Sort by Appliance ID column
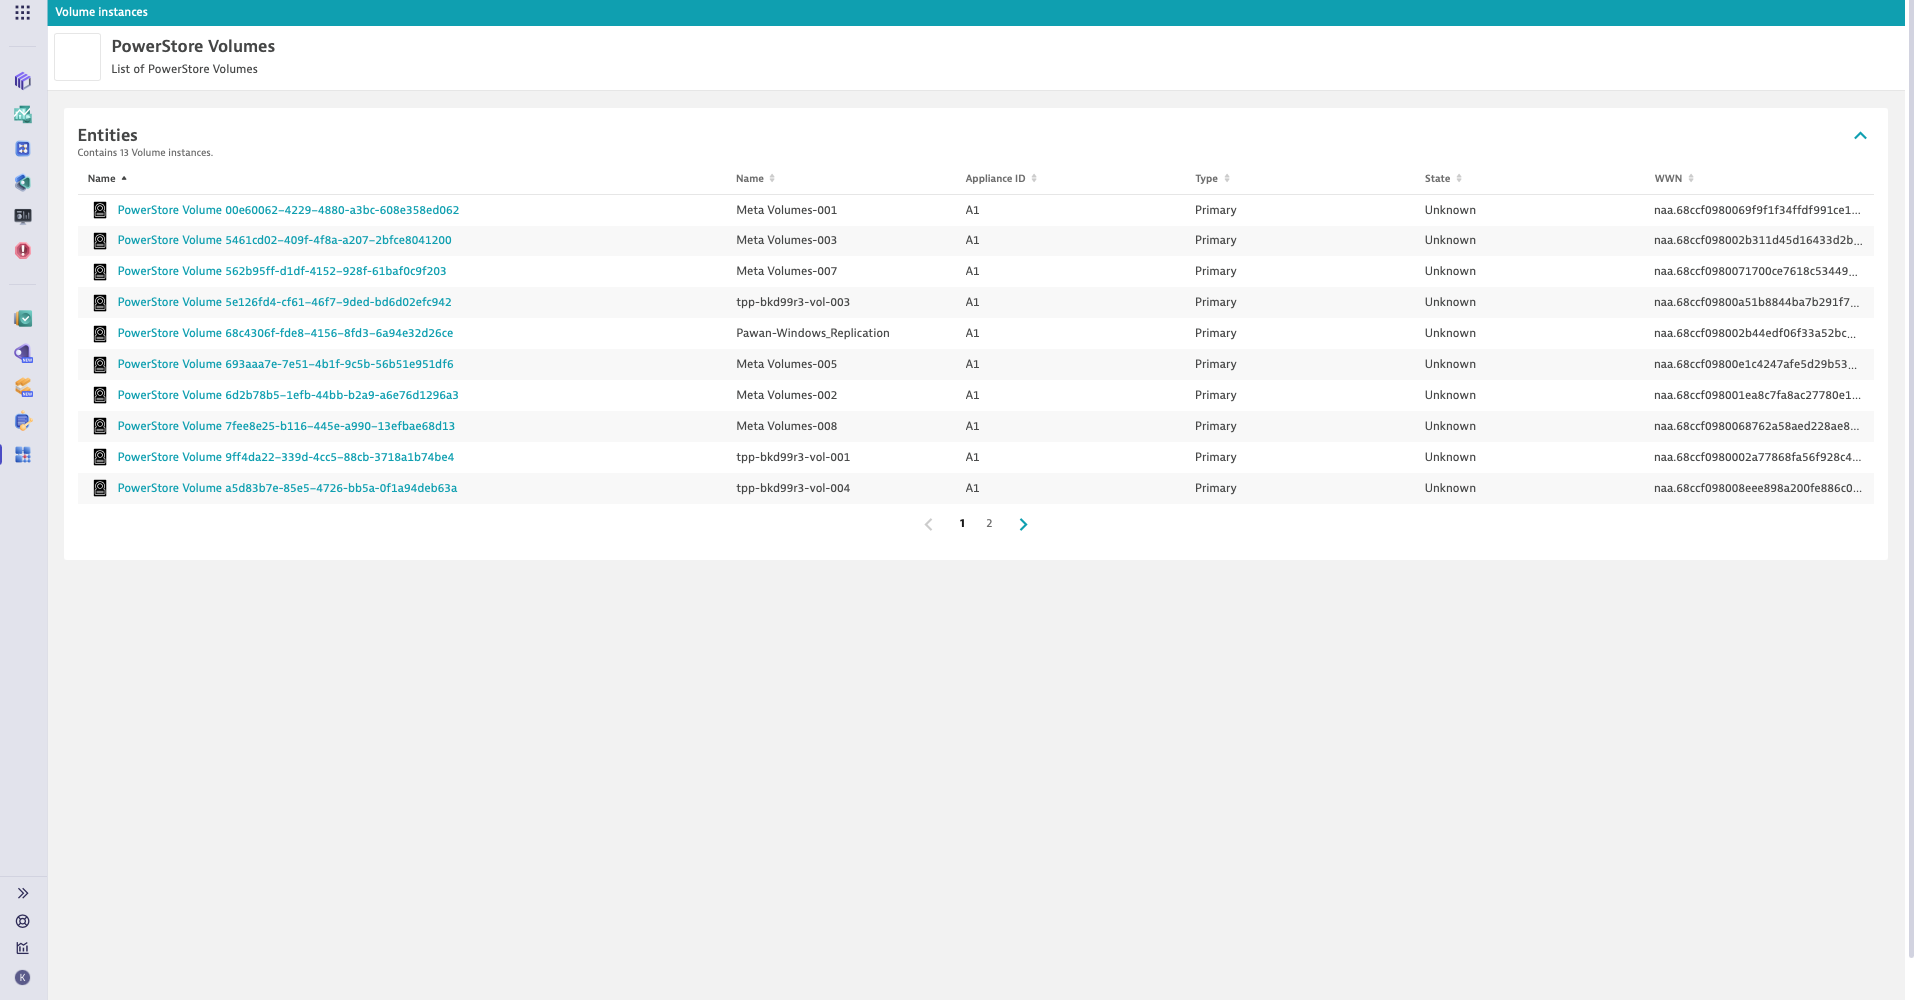 click(x=1001, y=179)
